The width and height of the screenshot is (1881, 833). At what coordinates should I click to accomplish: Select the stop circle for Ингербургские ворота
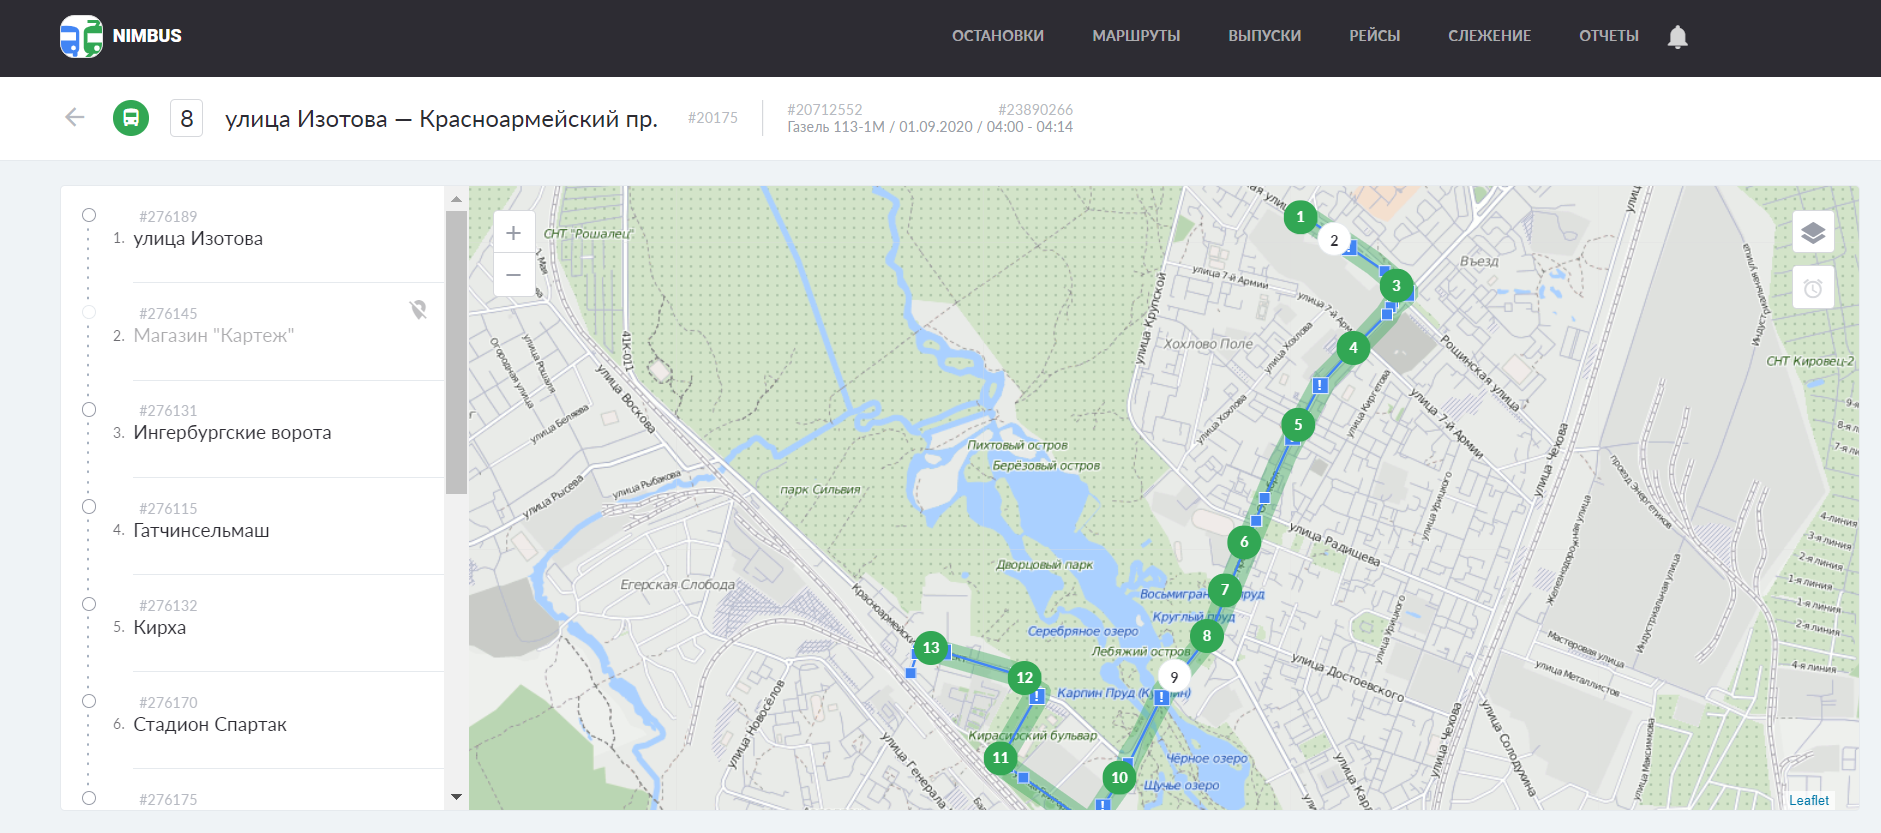(x=89, y=409)
